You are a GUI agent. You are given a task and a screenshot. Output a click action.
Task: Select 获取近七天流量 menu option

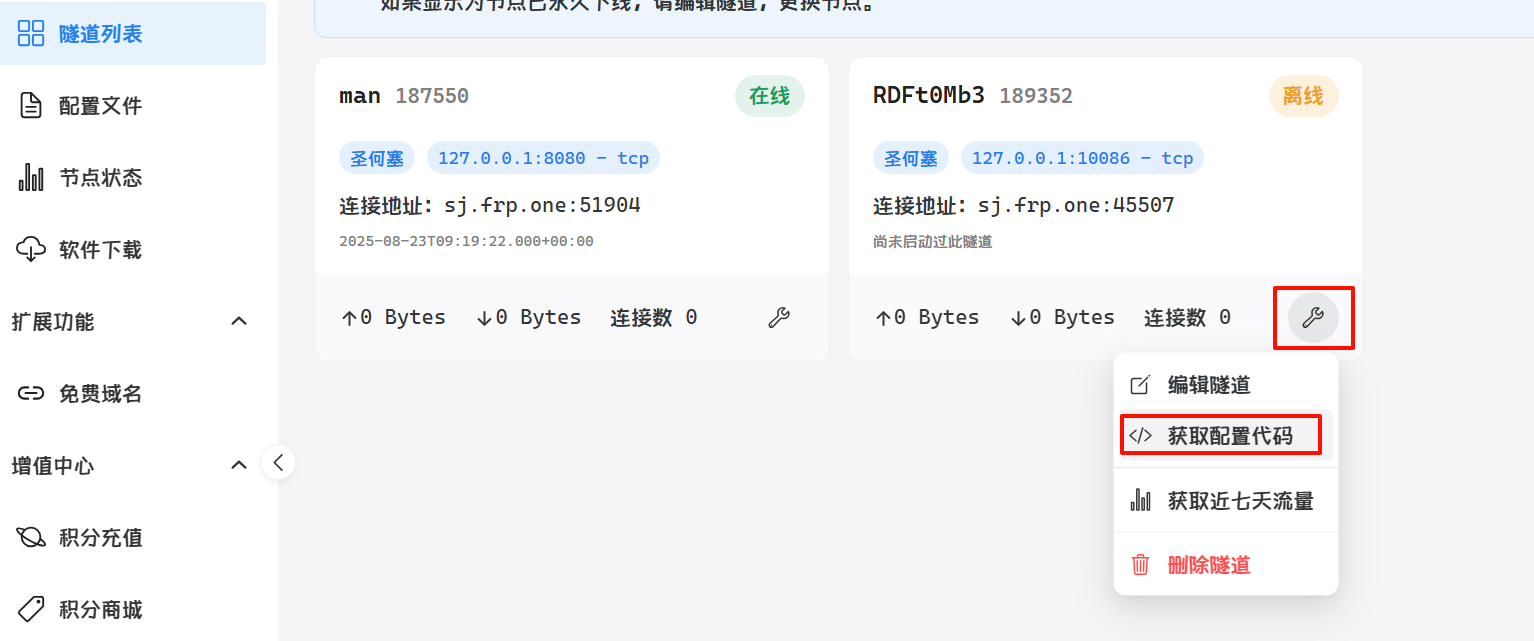point(1240,501)
